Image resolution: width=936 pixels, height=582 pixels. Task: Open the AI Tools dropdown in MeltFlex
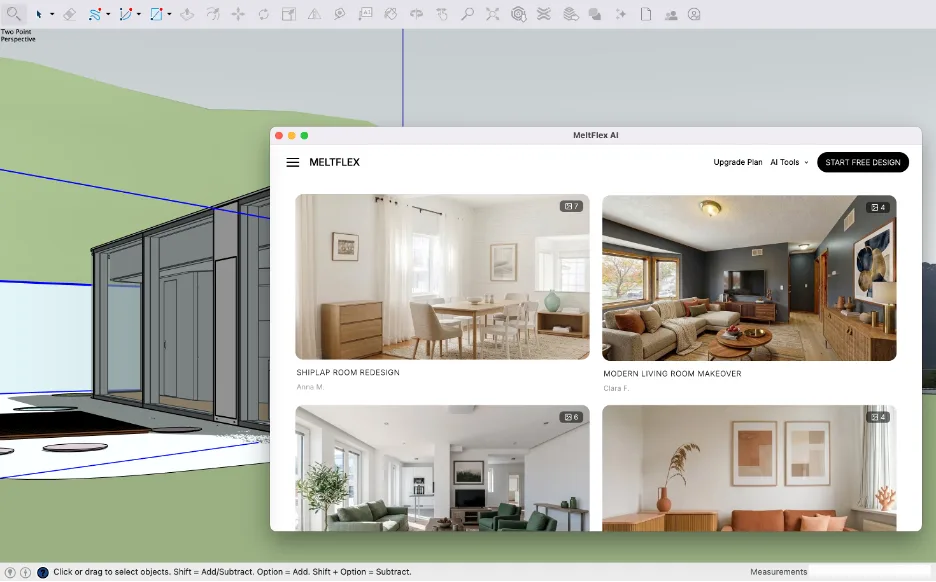pyautogui.click(x=789, y=162)
